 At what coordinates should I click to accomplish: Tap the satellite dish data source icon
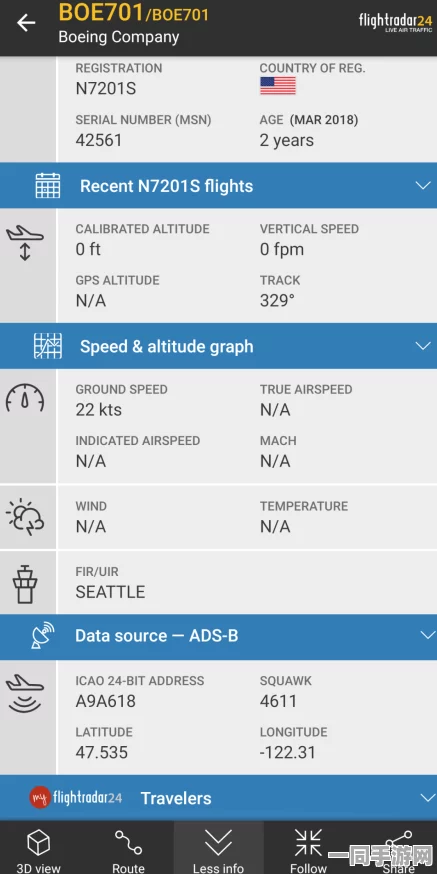[x=42, y=635]
